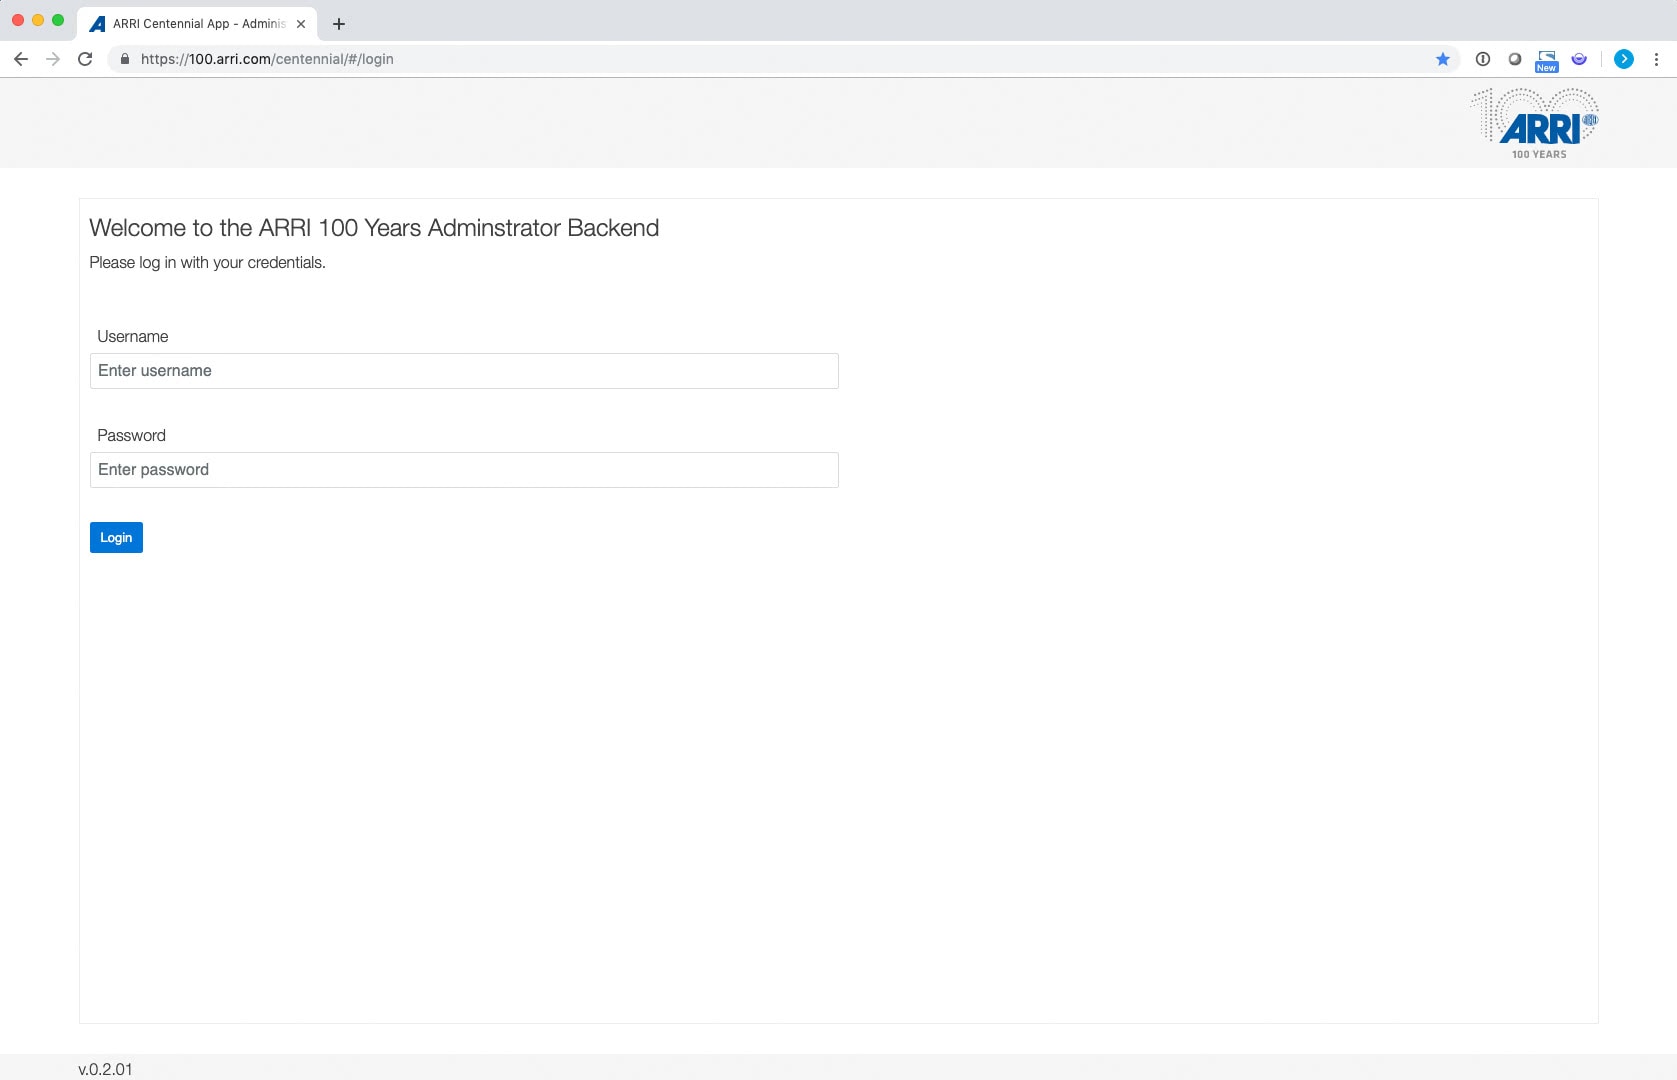1677x1080 pixels.
Task: Click the green fullscreen window button
Action: 58,20
